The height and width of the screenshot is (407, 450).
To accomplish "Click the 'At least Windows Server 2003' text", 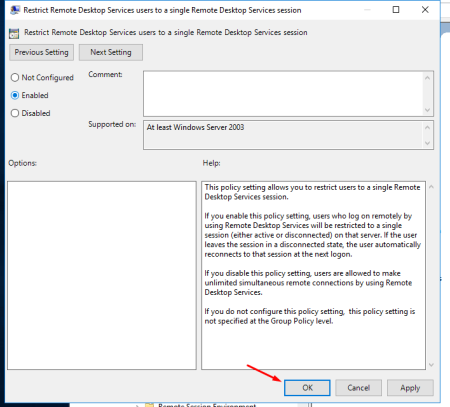I will [195, 127].
